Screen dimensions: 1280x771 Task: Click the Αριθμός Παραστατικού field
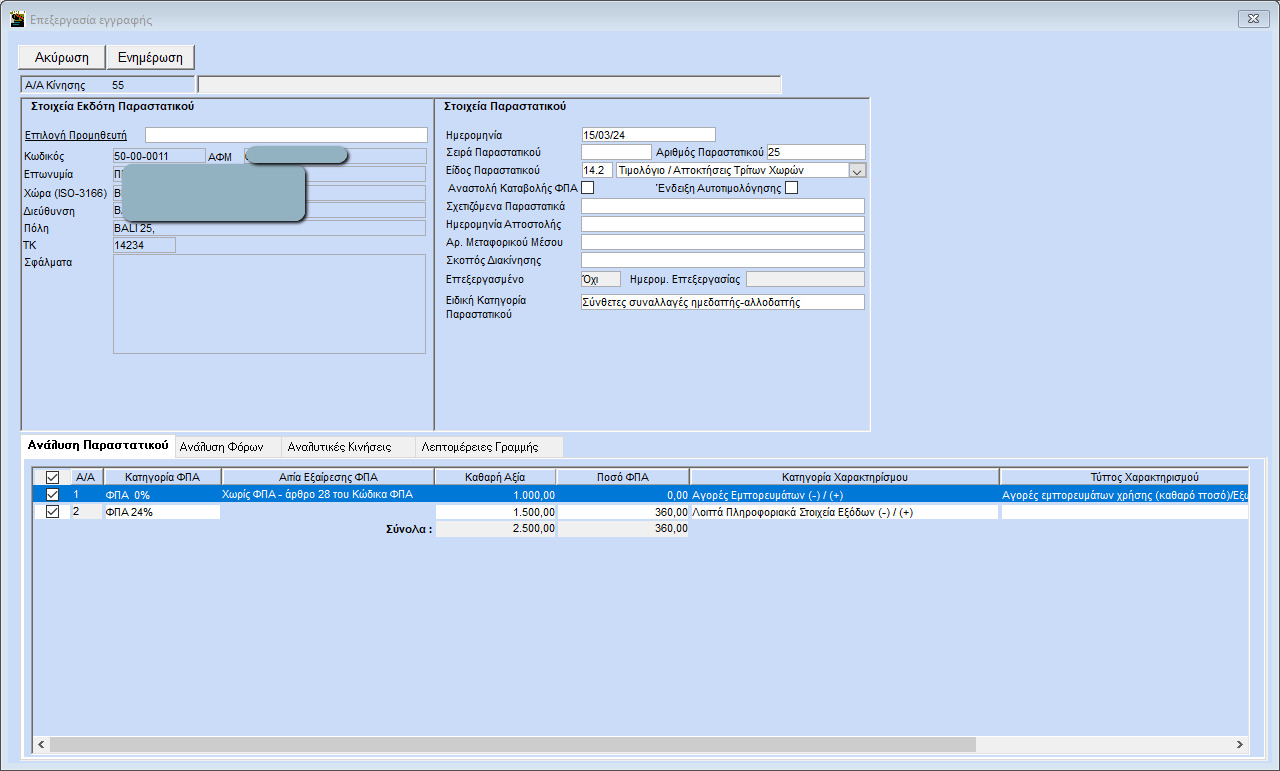(x=815, y=152)
